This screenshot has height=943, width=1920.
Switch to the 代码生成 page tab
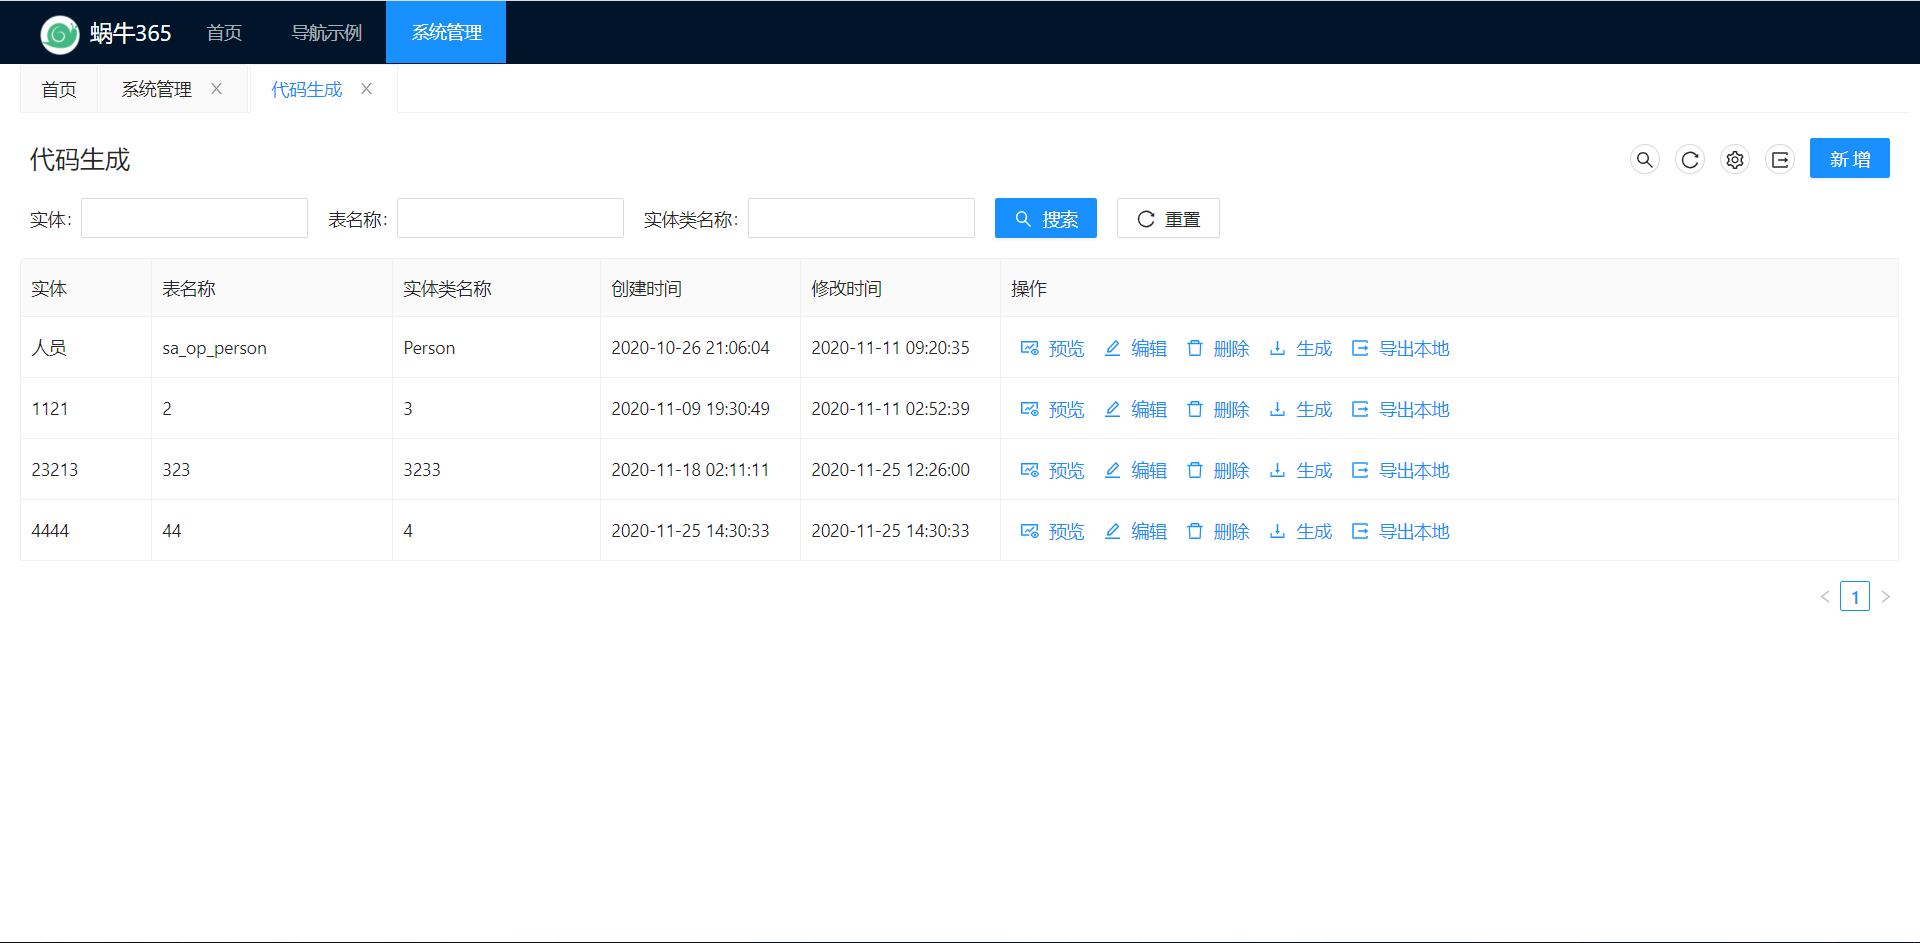306,90
